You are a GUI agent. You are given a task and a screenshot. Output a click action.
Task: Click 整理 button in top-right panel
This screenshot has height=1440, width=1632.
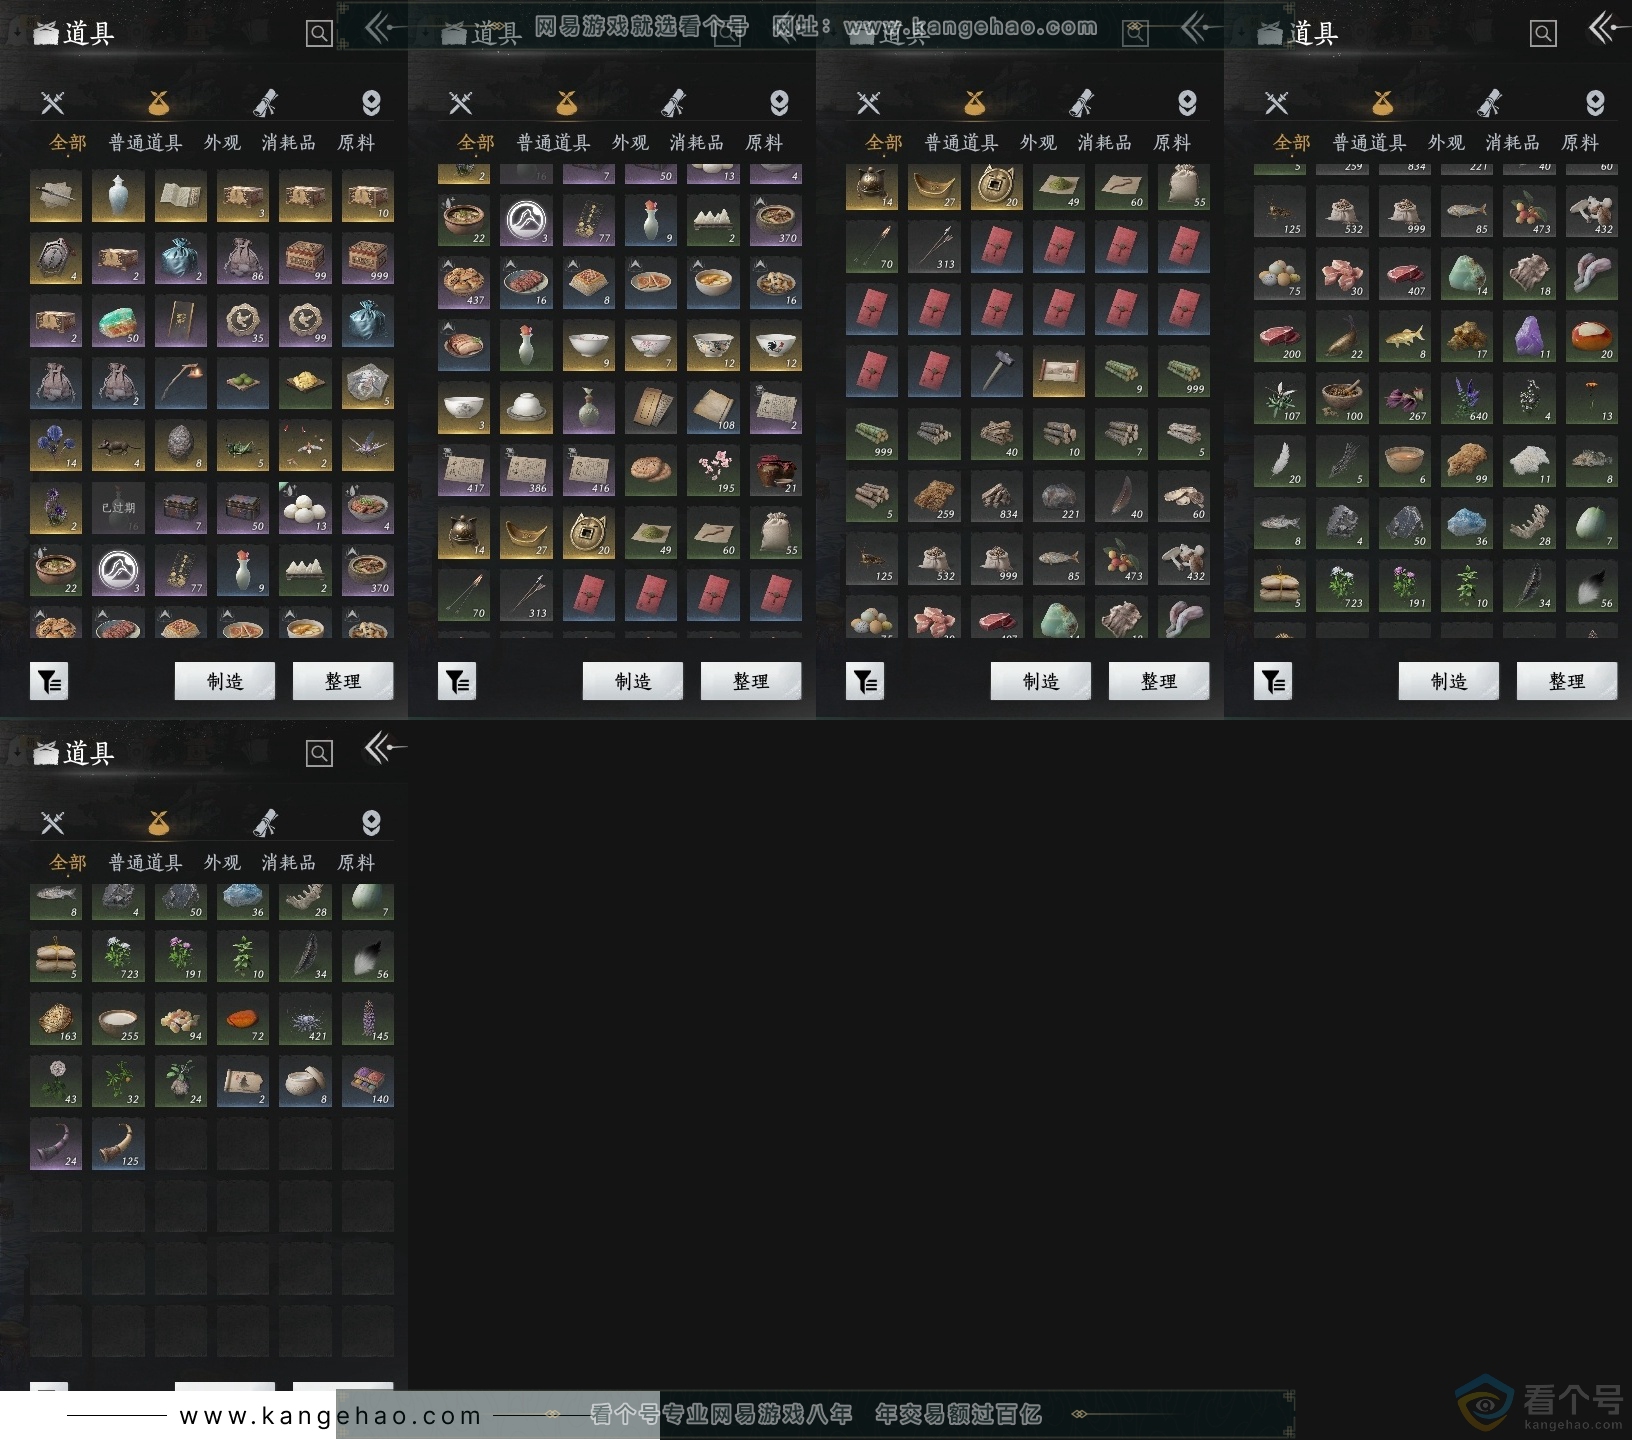click(1567, 681)
